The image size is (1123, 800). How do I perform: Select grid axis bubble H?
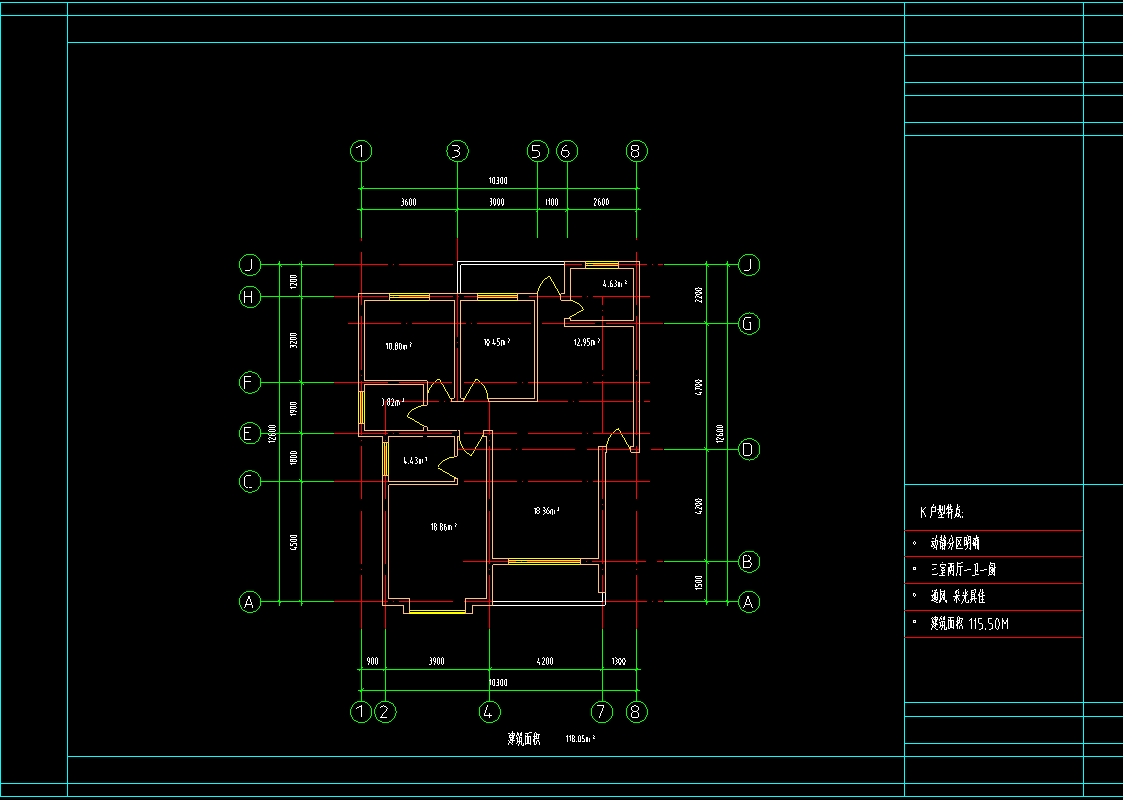249,297
